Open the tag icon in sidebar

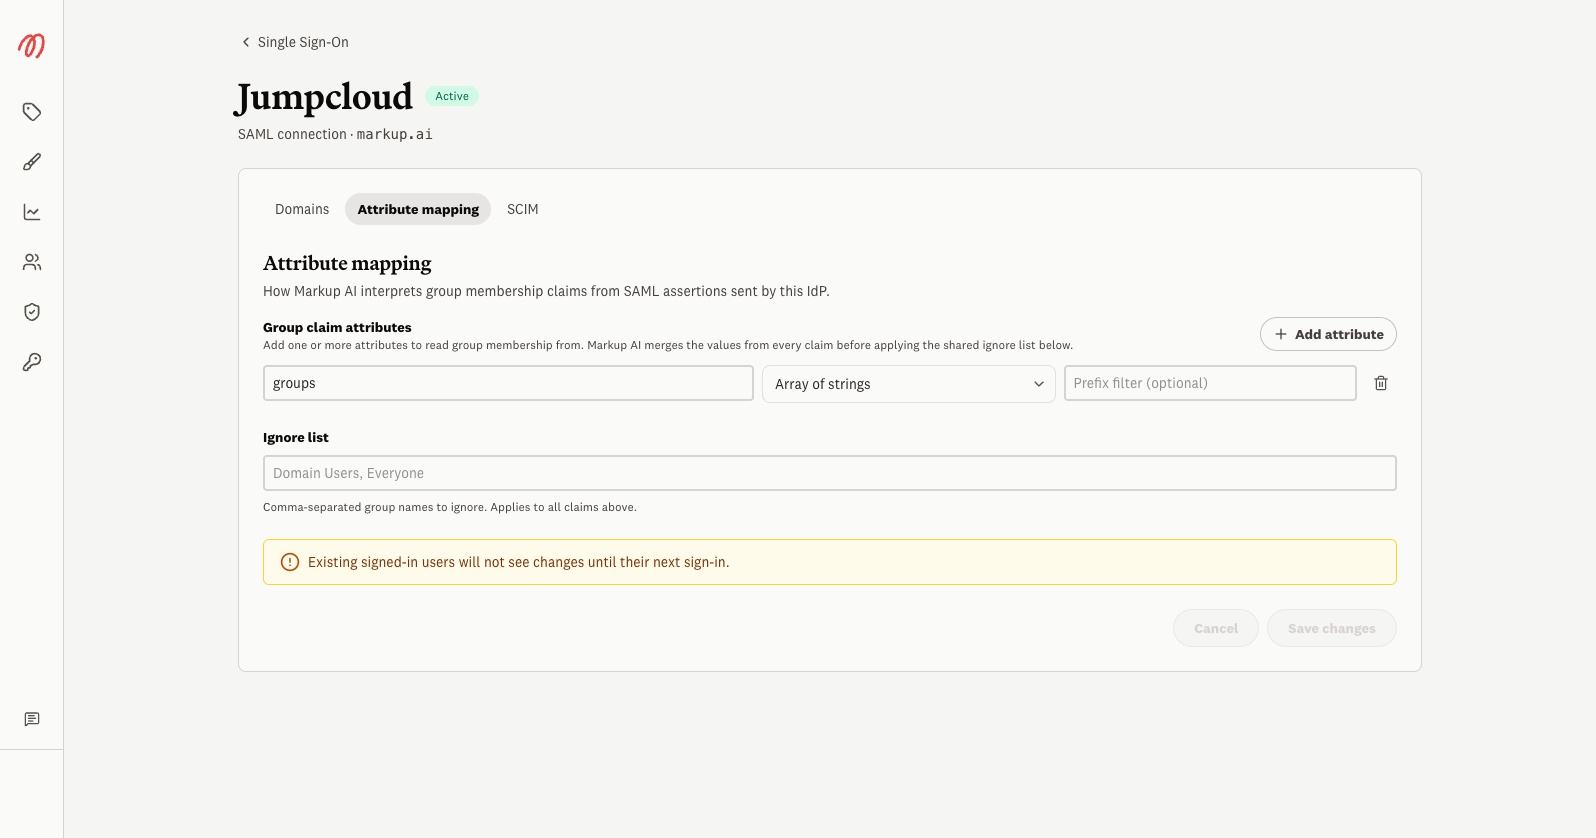(32, 112)
